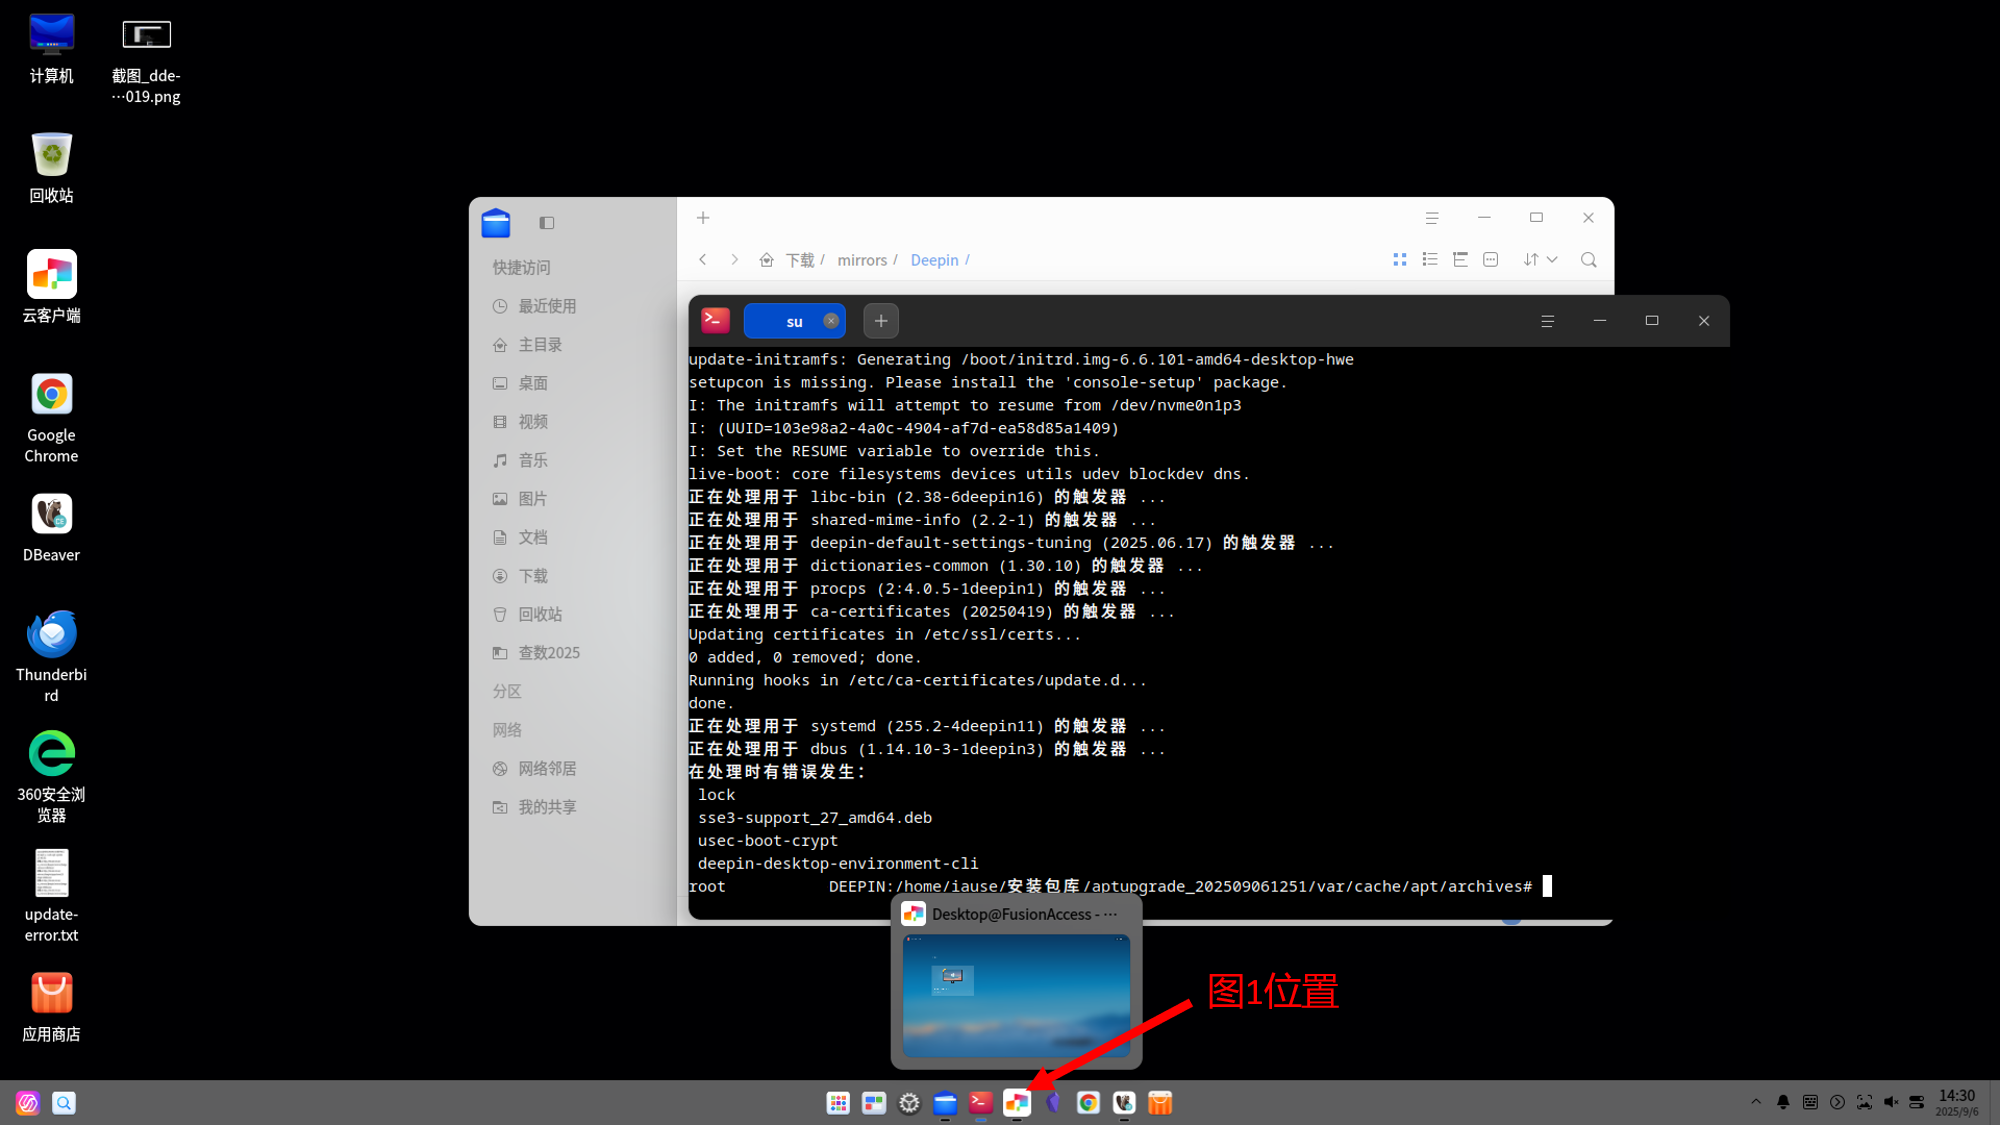The width and height of the screenshot is (2000, 1125).
Task: Add a new terminal tab
Action: tap(881, 321)
